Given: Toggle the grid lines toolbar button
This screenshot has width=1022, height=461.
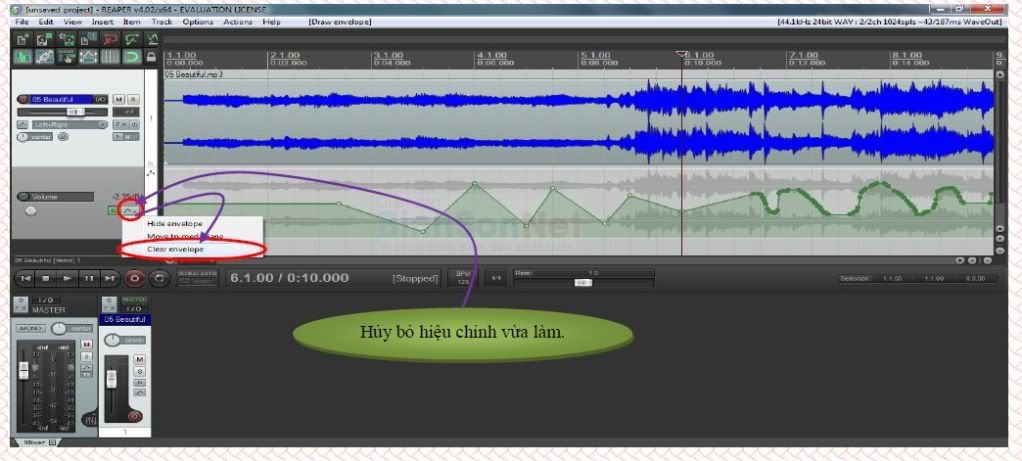Looking at the screenshot, I should (x=110, y=57).
